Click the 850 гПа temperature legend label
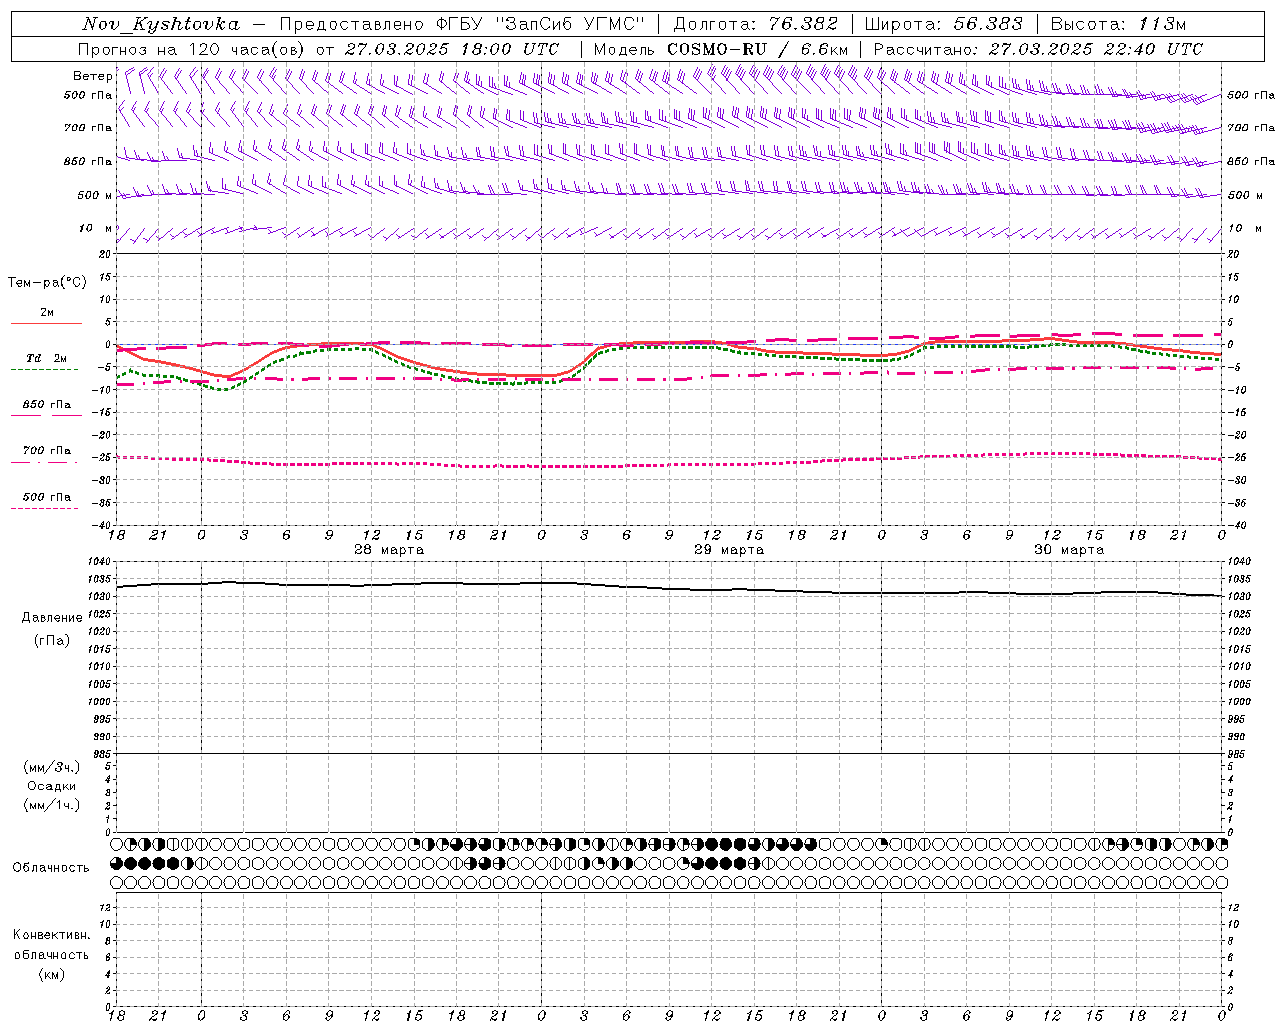 [47, 405]
